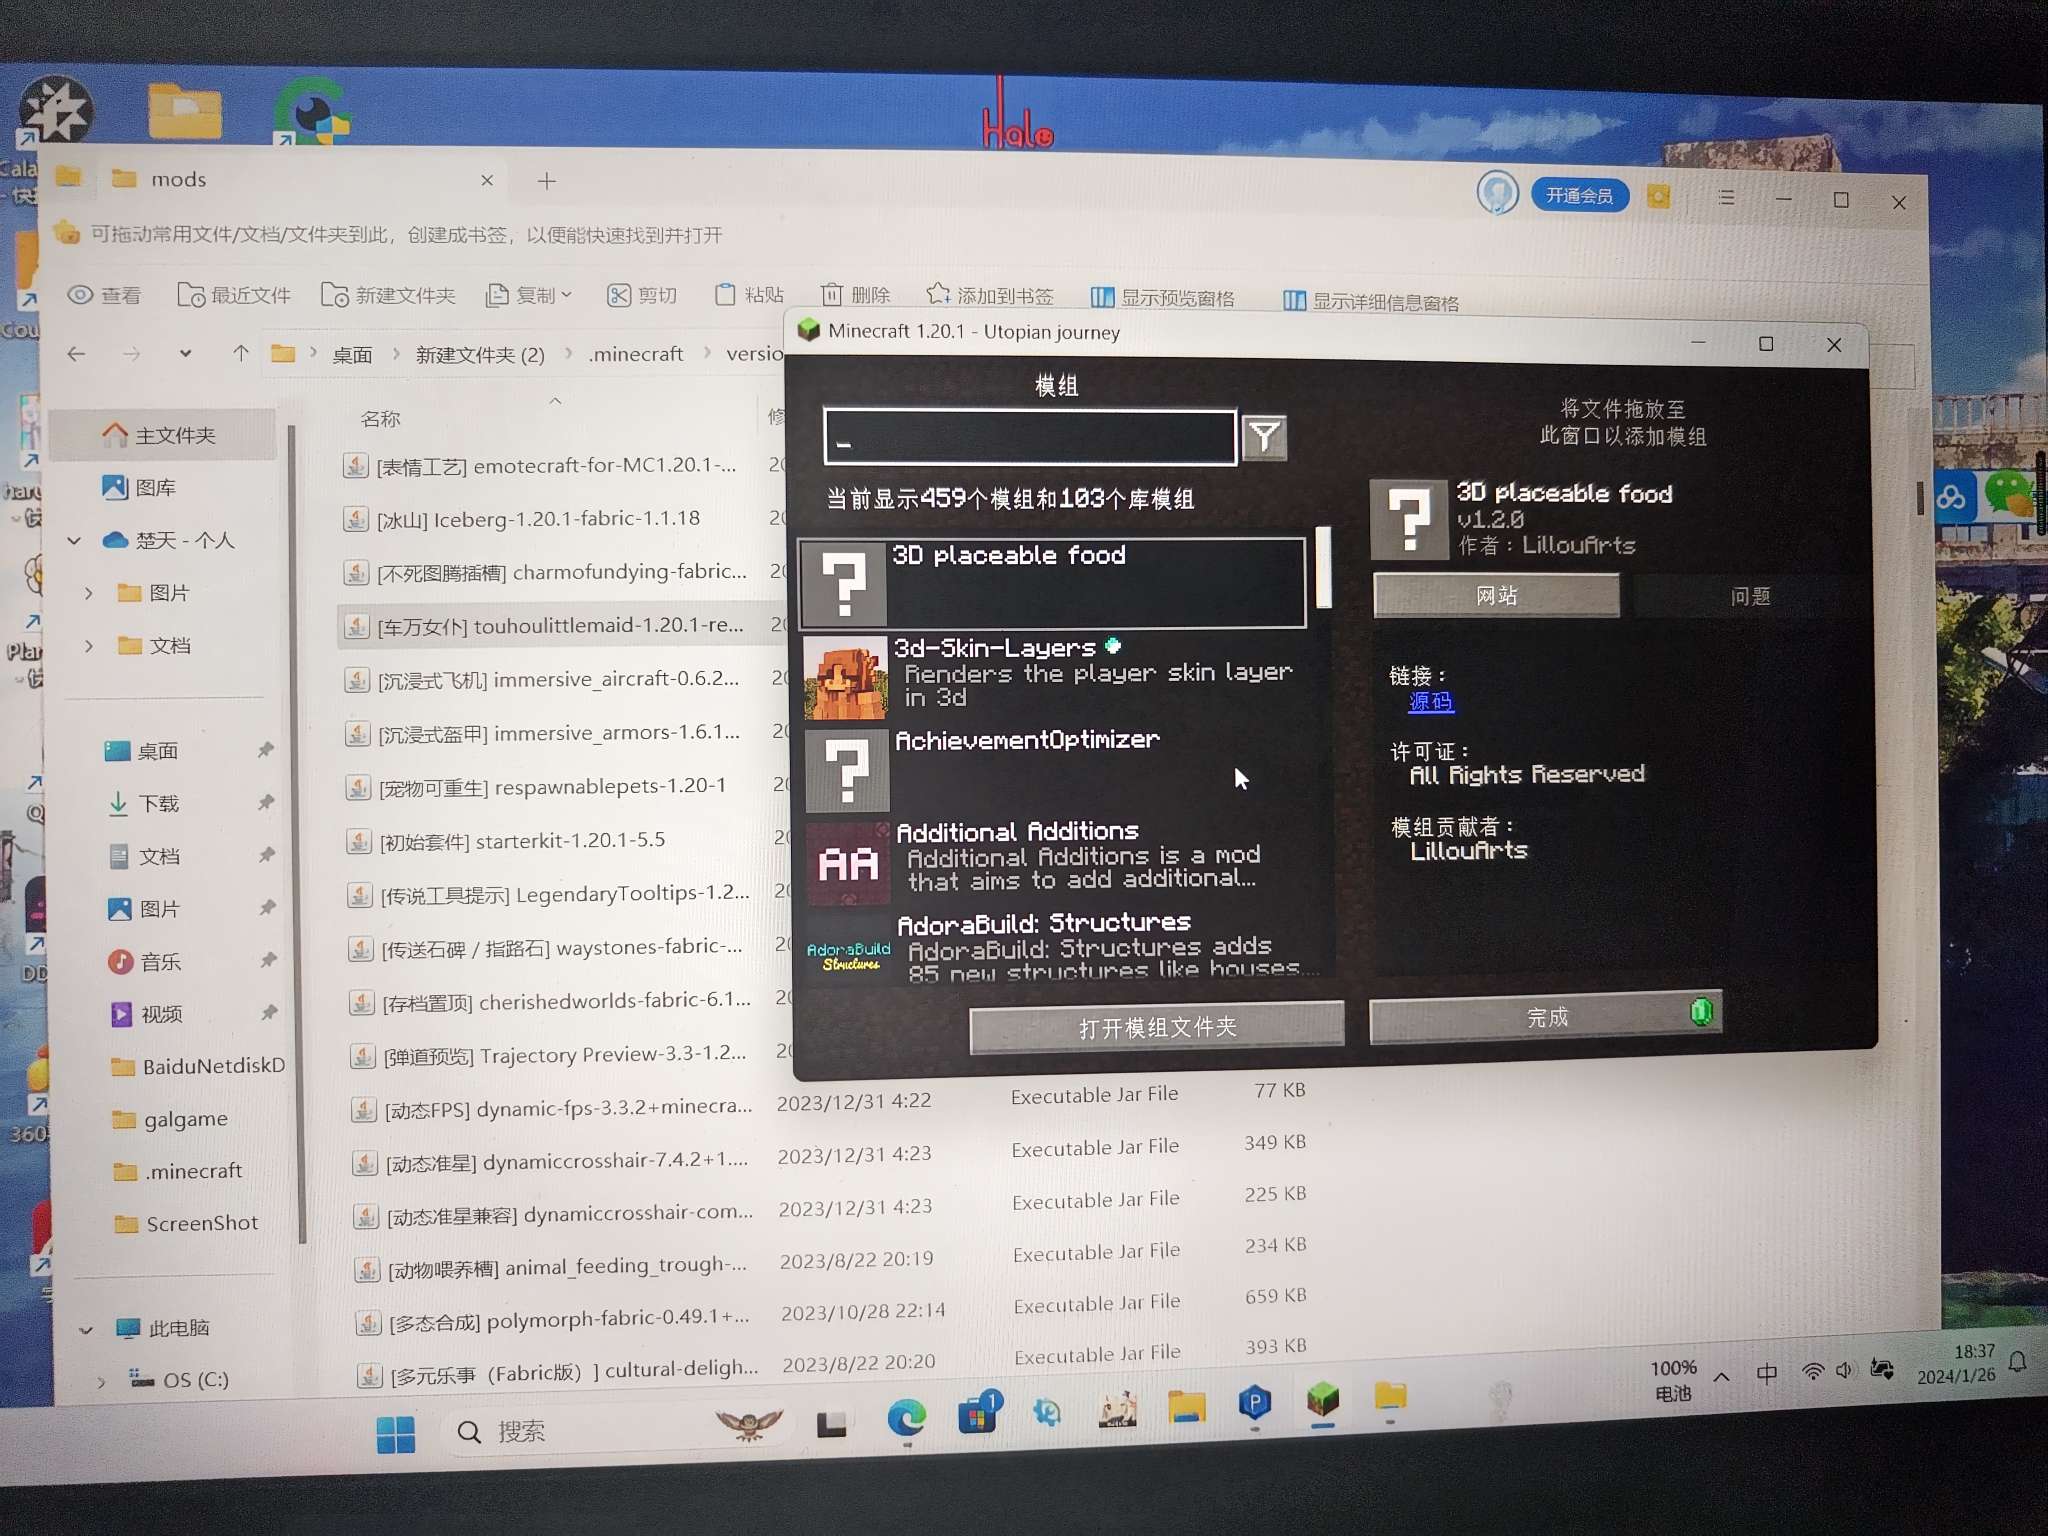
Task: Click 桌面 in the breadcrumb path
Action: 351,354
